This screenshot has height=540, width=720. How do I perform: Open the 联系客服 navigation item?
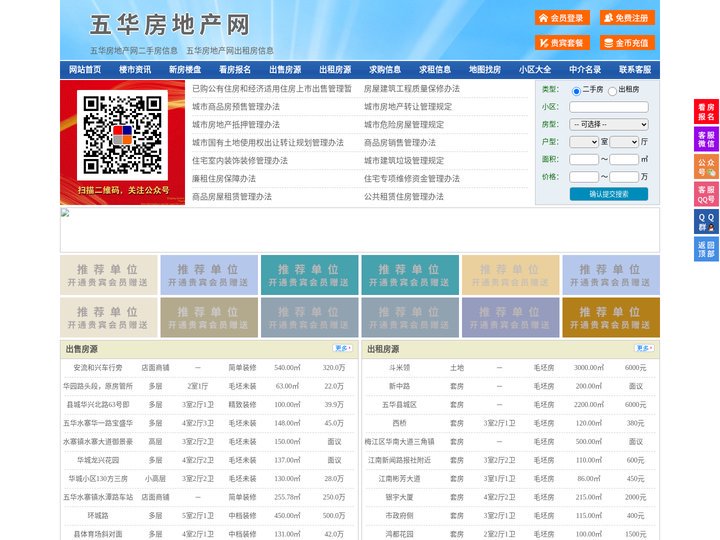click(635, 70)
